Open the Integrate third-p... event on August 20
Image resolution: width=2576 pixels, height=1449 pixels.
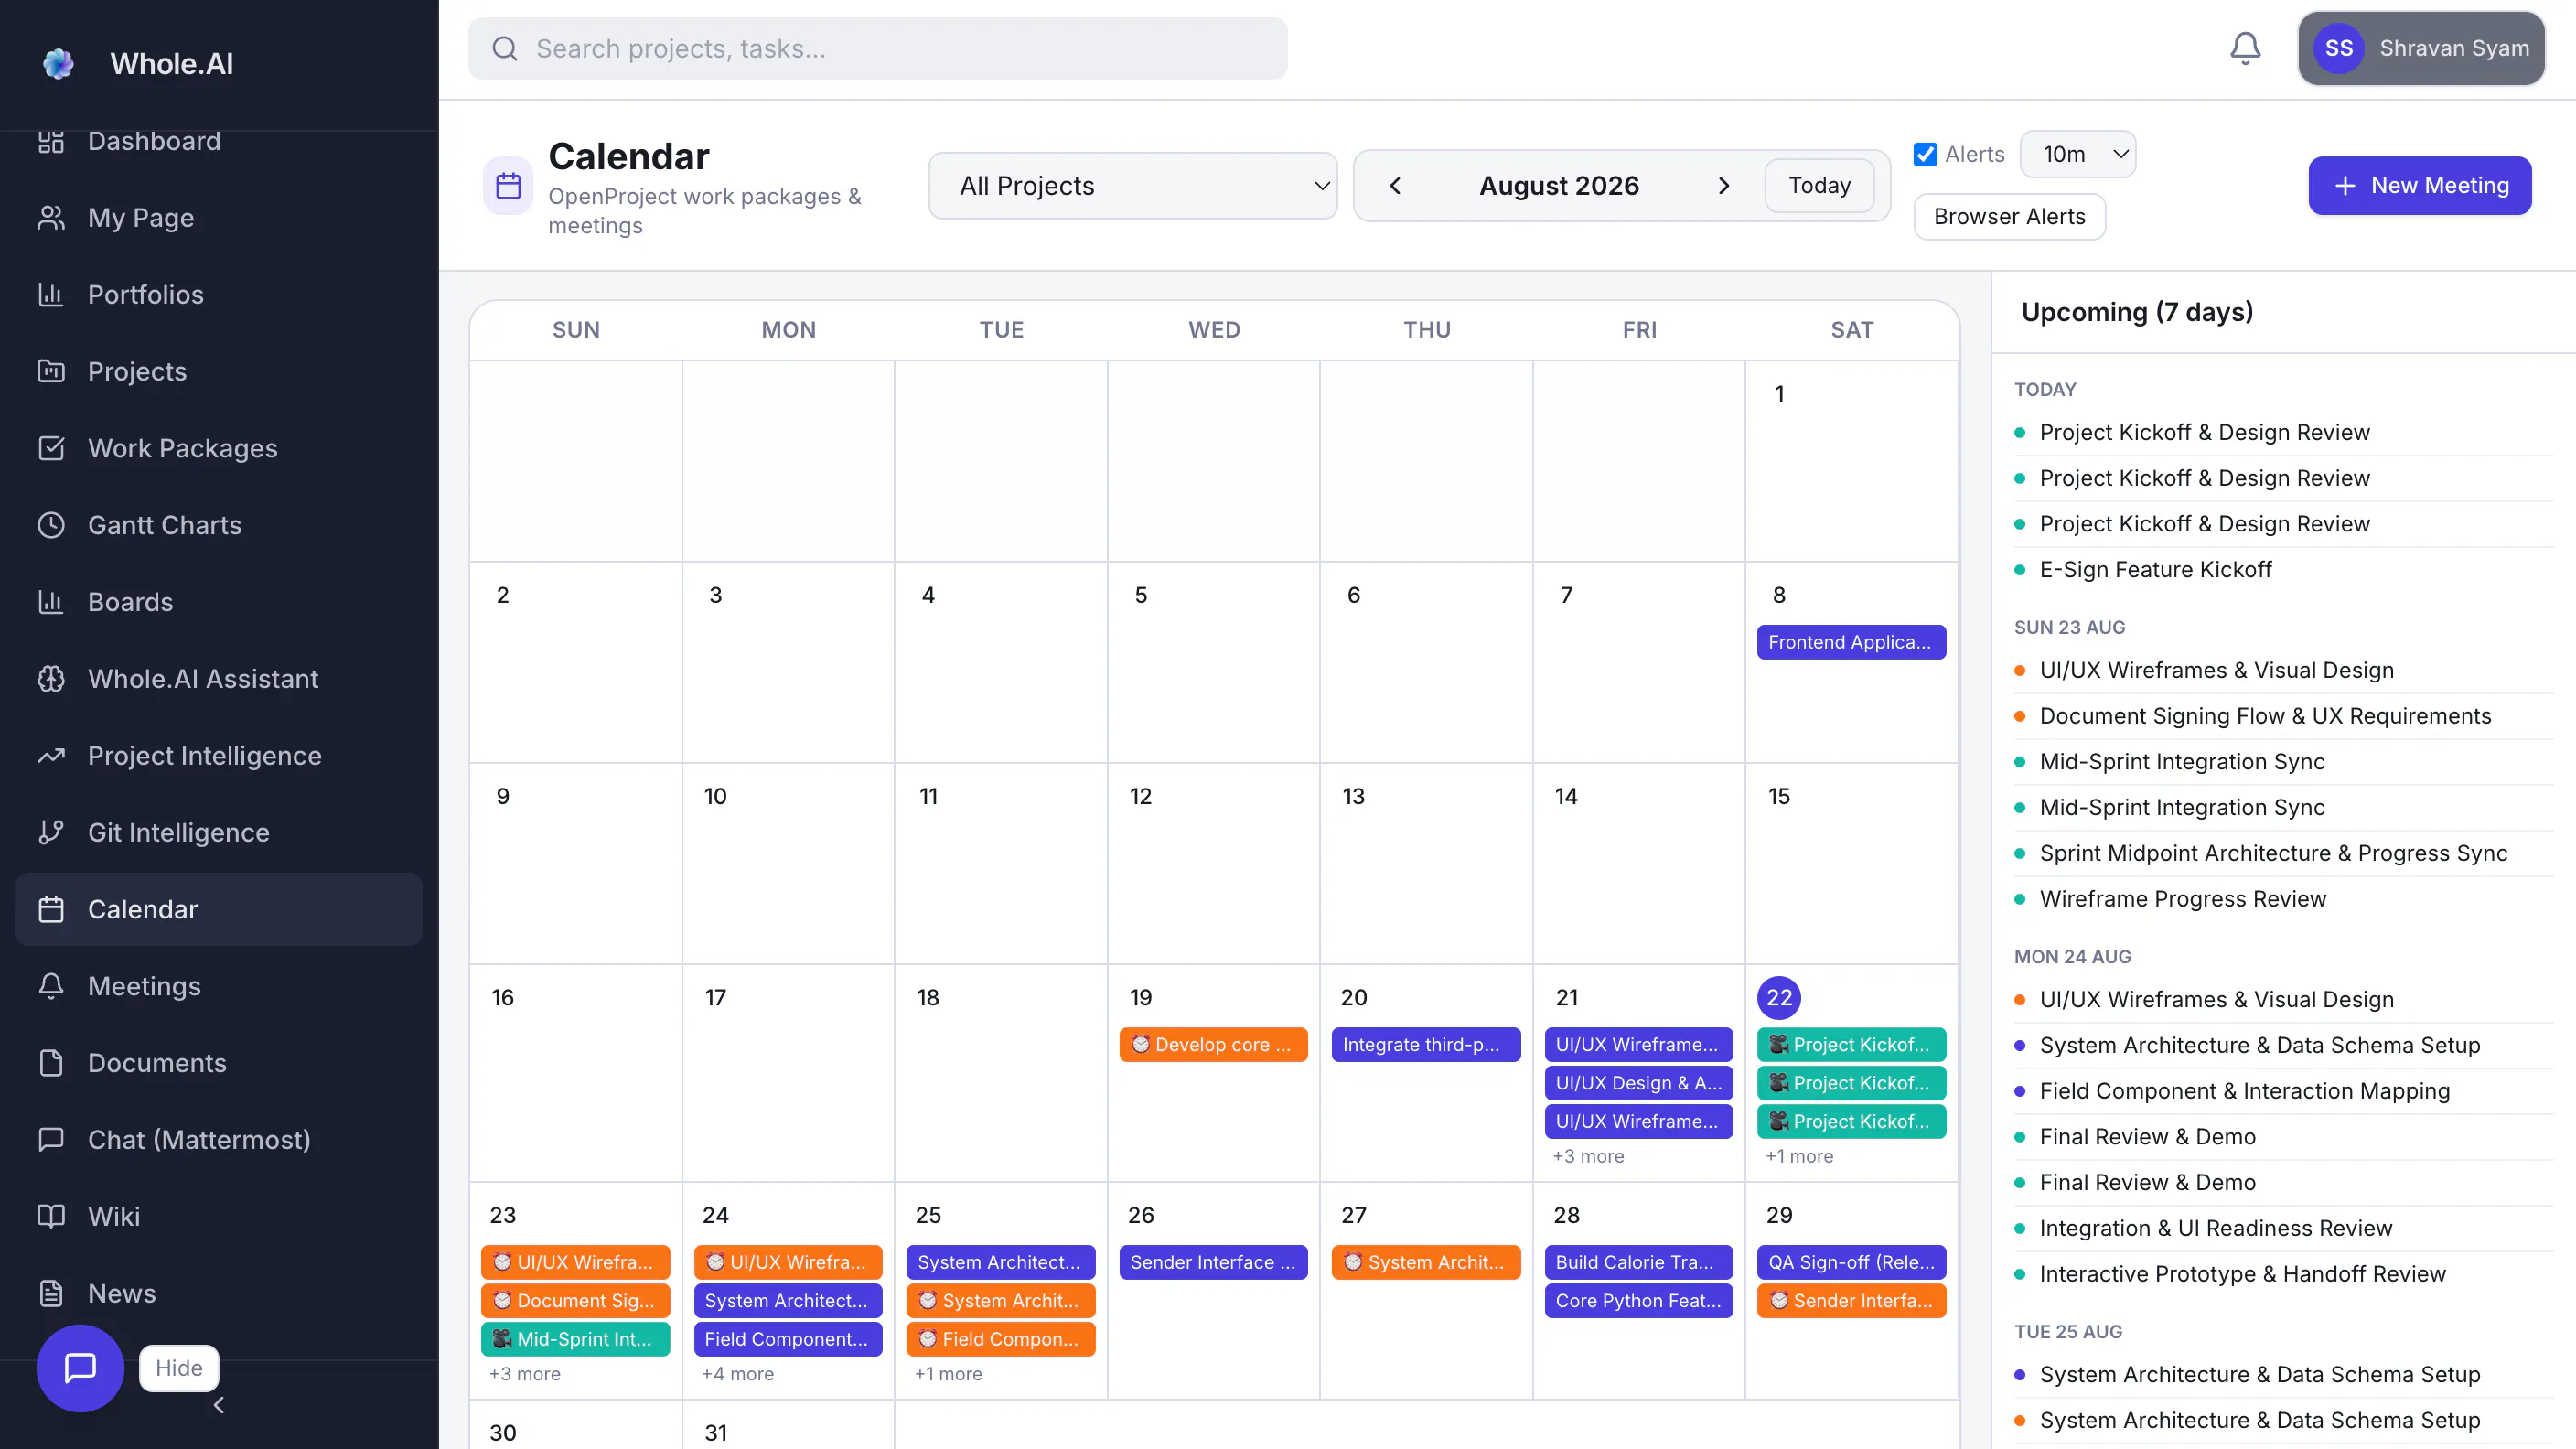1426,1045
